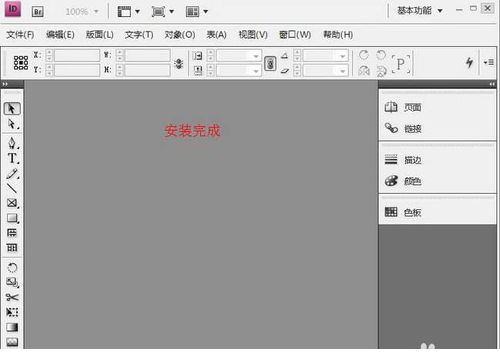Click the Y position input field
This screenshot has height=362, width=500.
click(x=77, y=70)
